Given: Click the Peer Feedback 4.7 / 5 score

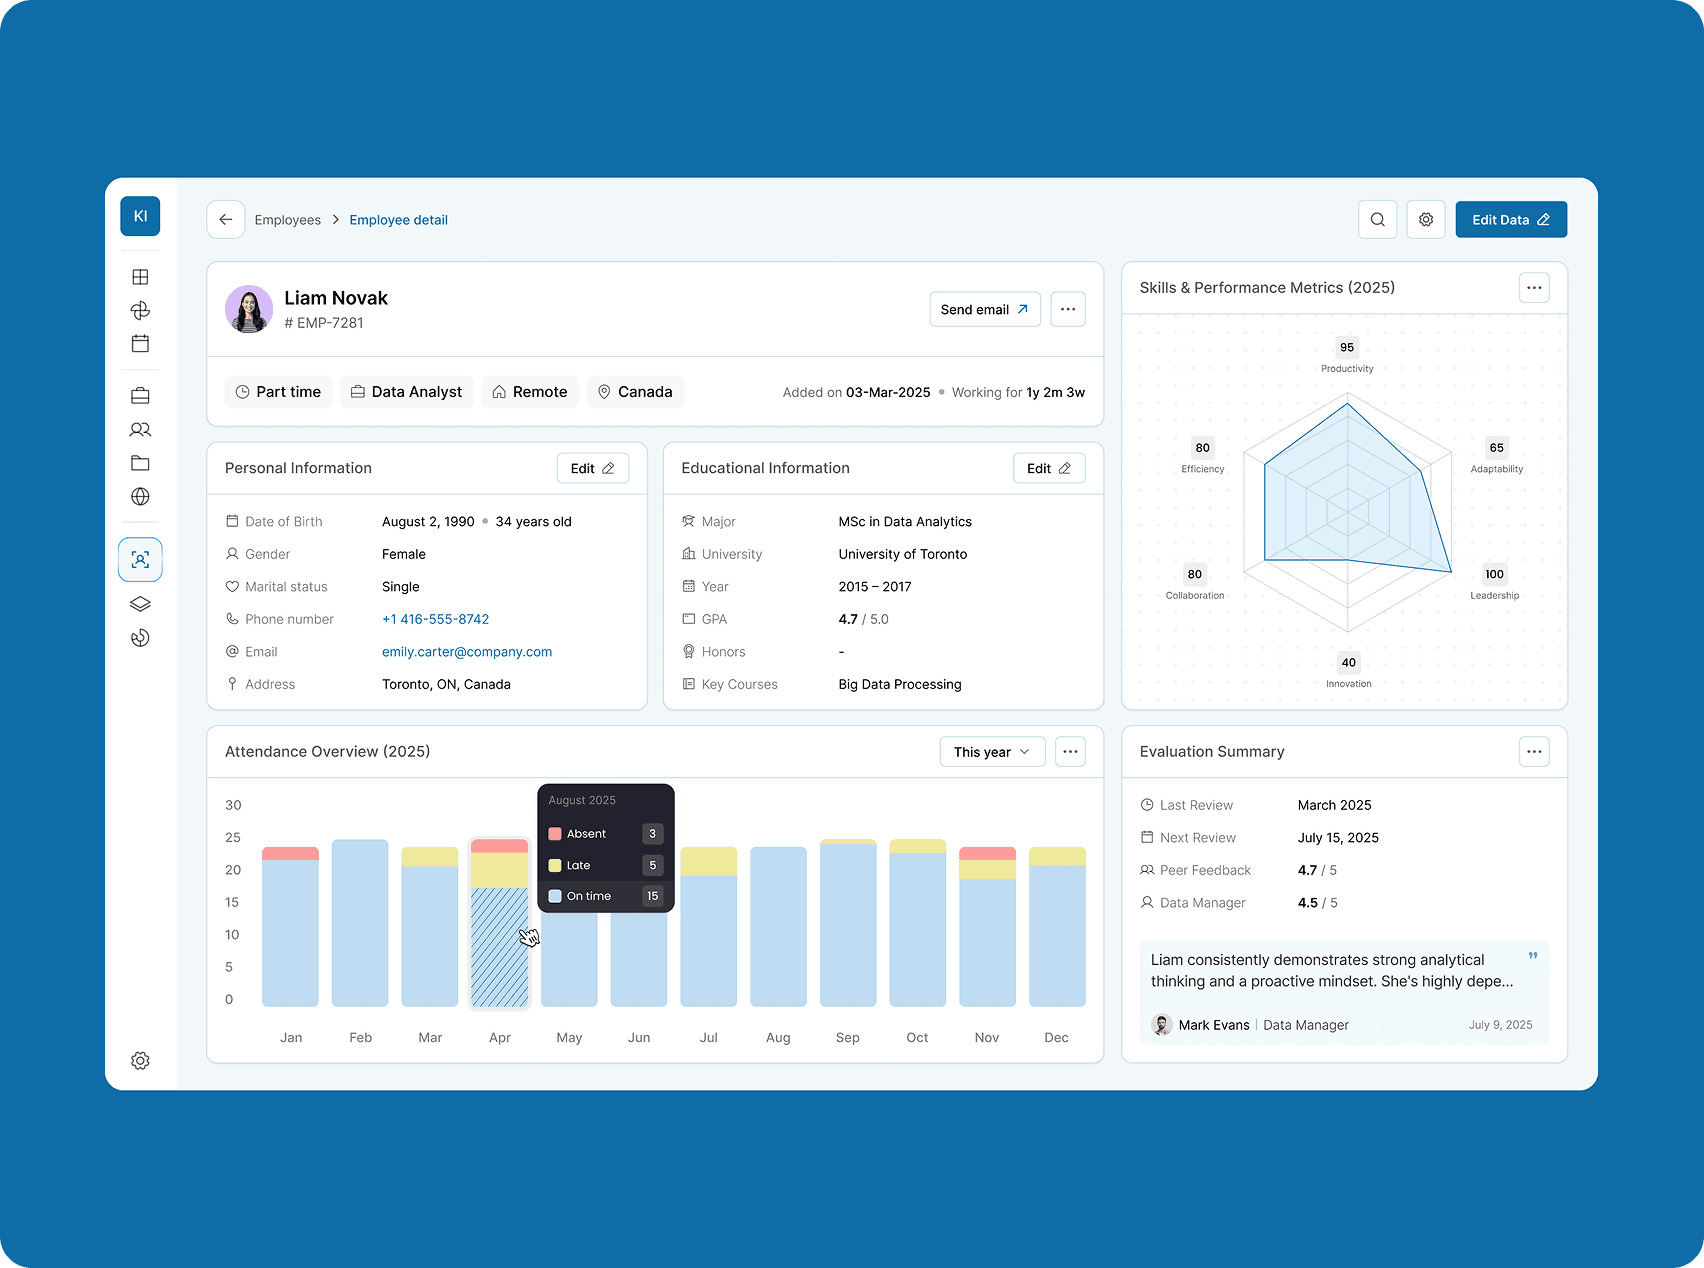Looking at the screenshot, I should coord(1317,870).
